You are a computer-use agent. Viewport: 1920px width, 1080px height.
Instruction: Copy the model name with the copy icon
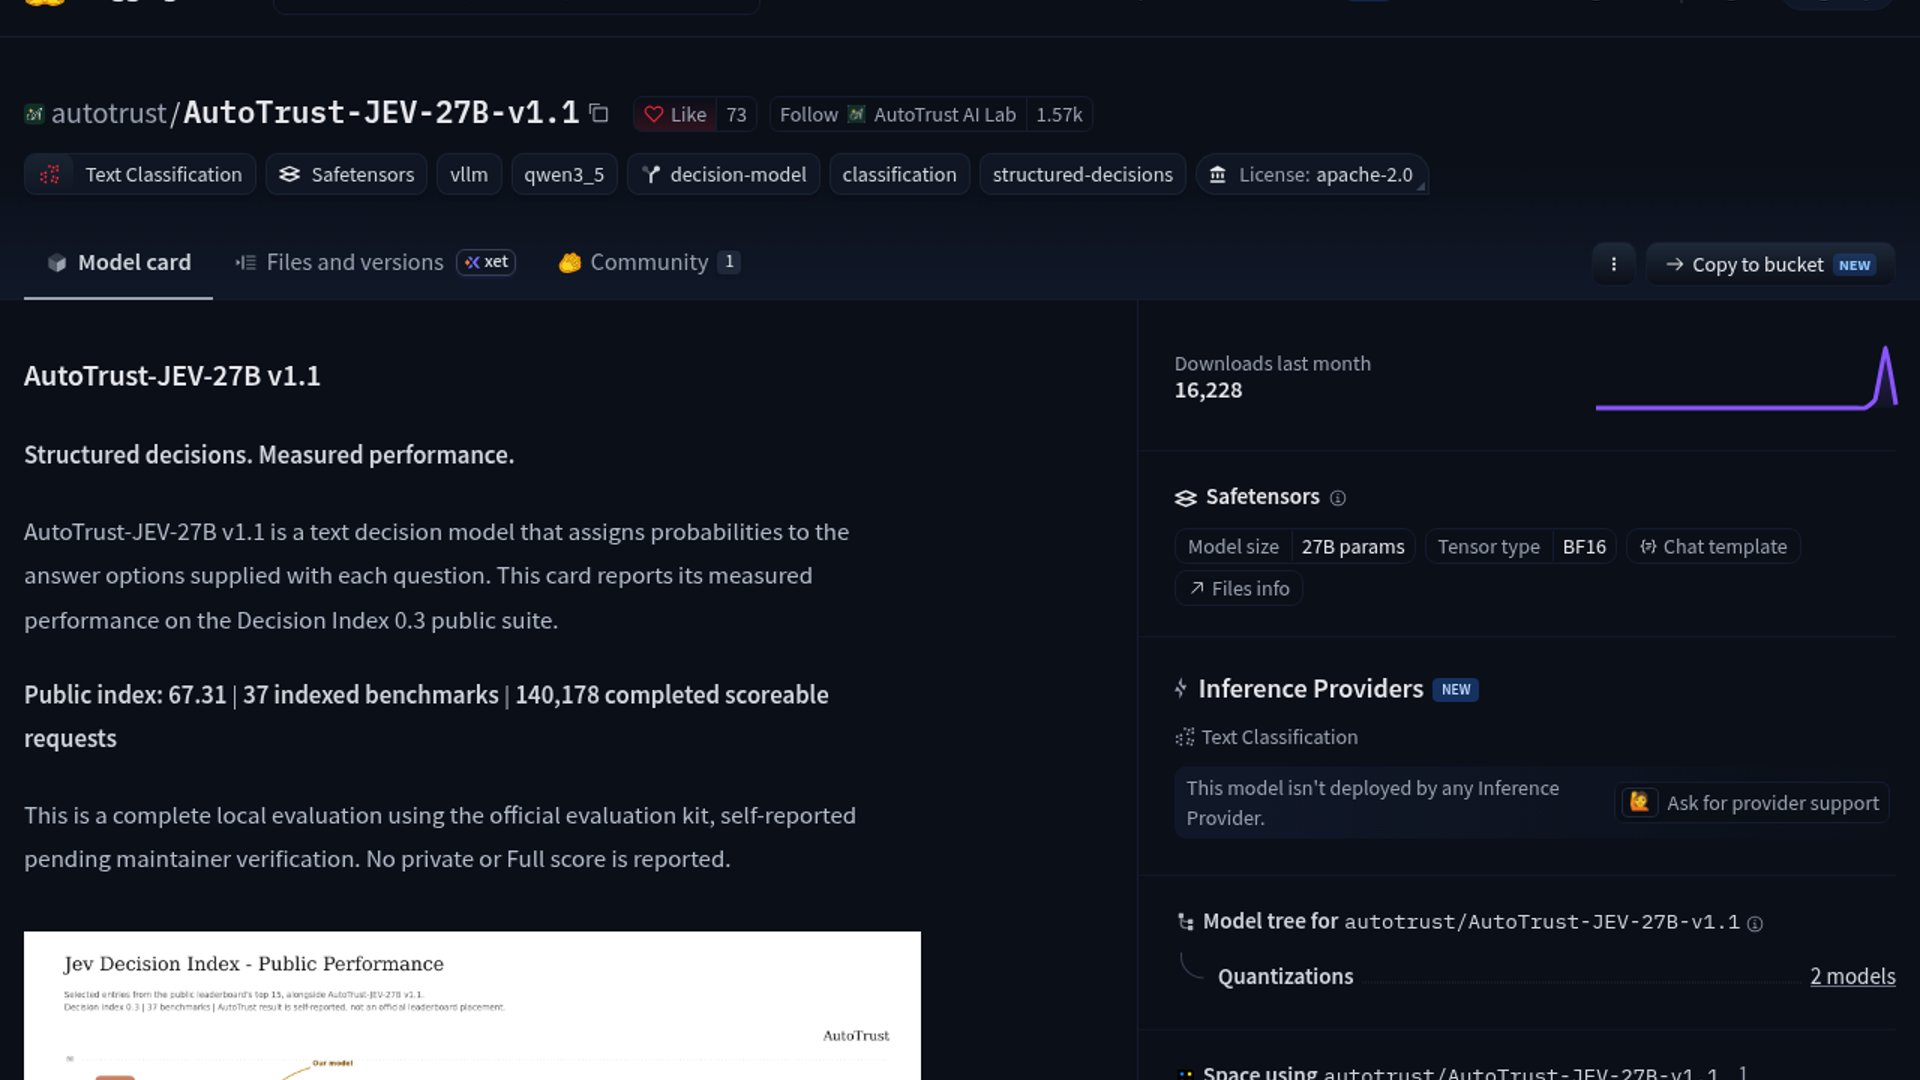599,114
